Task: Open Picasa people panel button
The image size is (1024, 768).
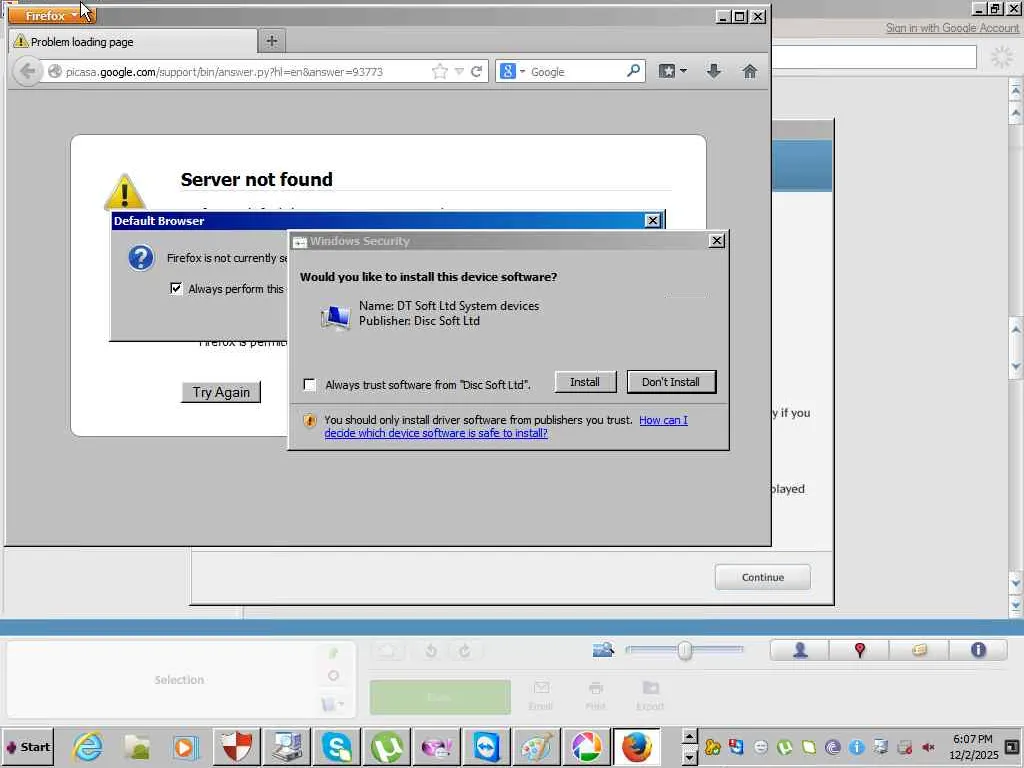Action: tap(800, 650)
